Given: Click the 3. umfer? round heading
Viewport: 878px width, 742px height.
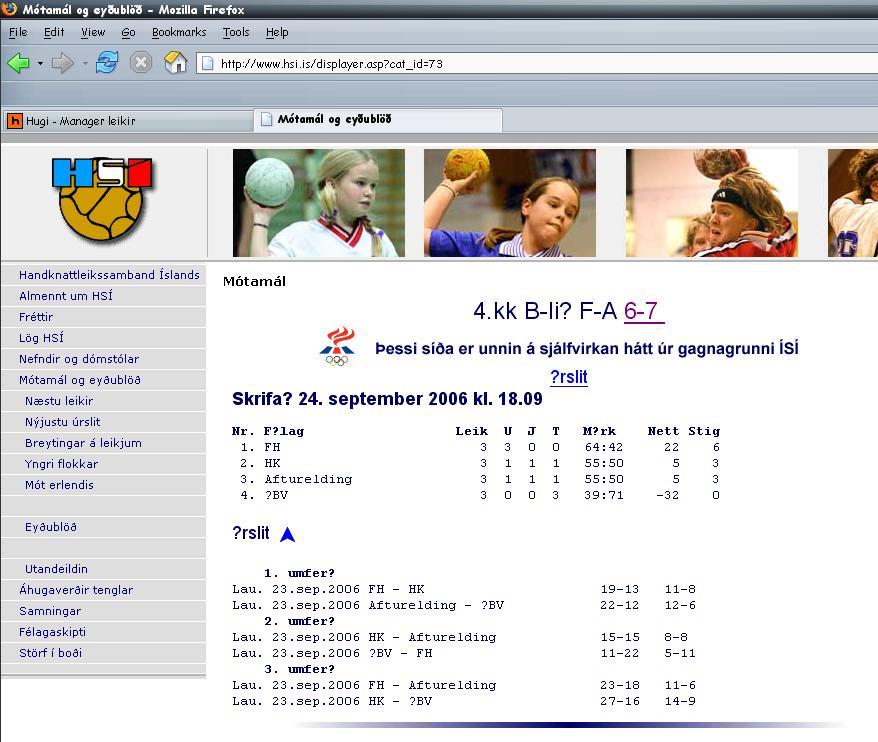Looking at the screenshot, I should tap(300, 669).
